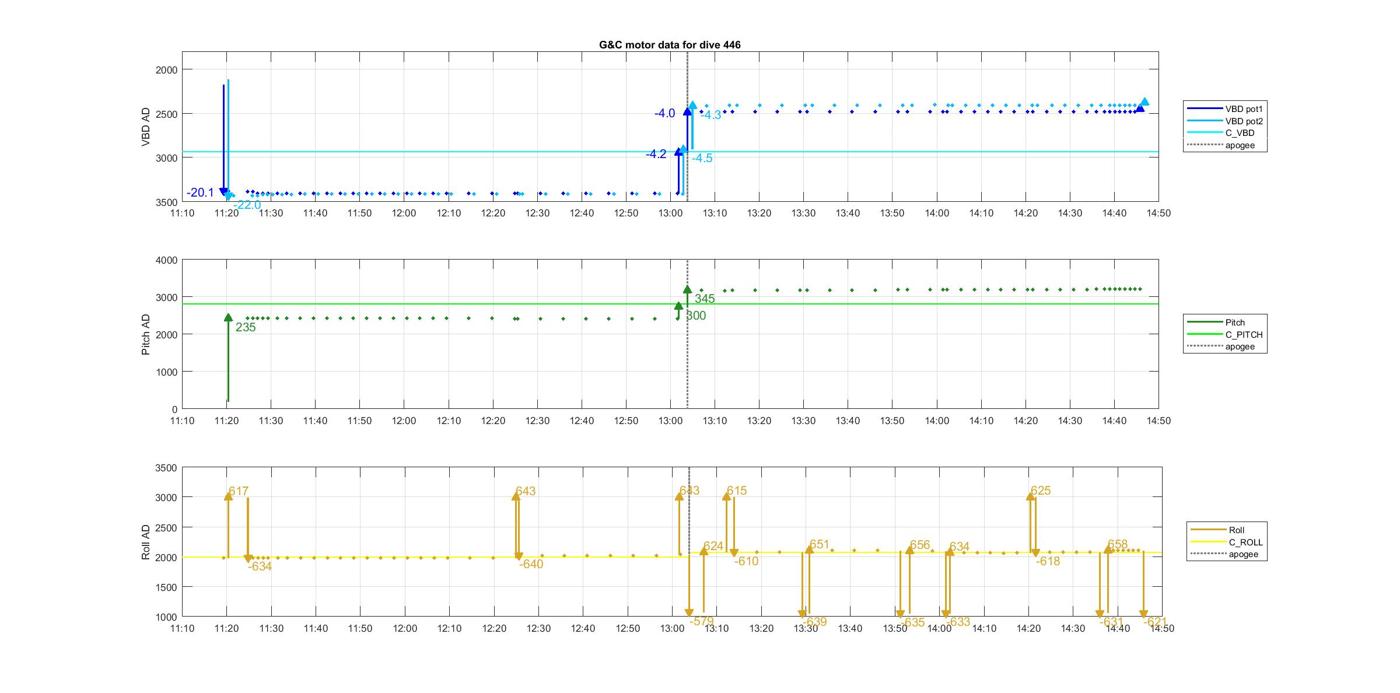Select the C_PITCH legend entry
1400x693 pixels.
click(x=1224, y=335)
